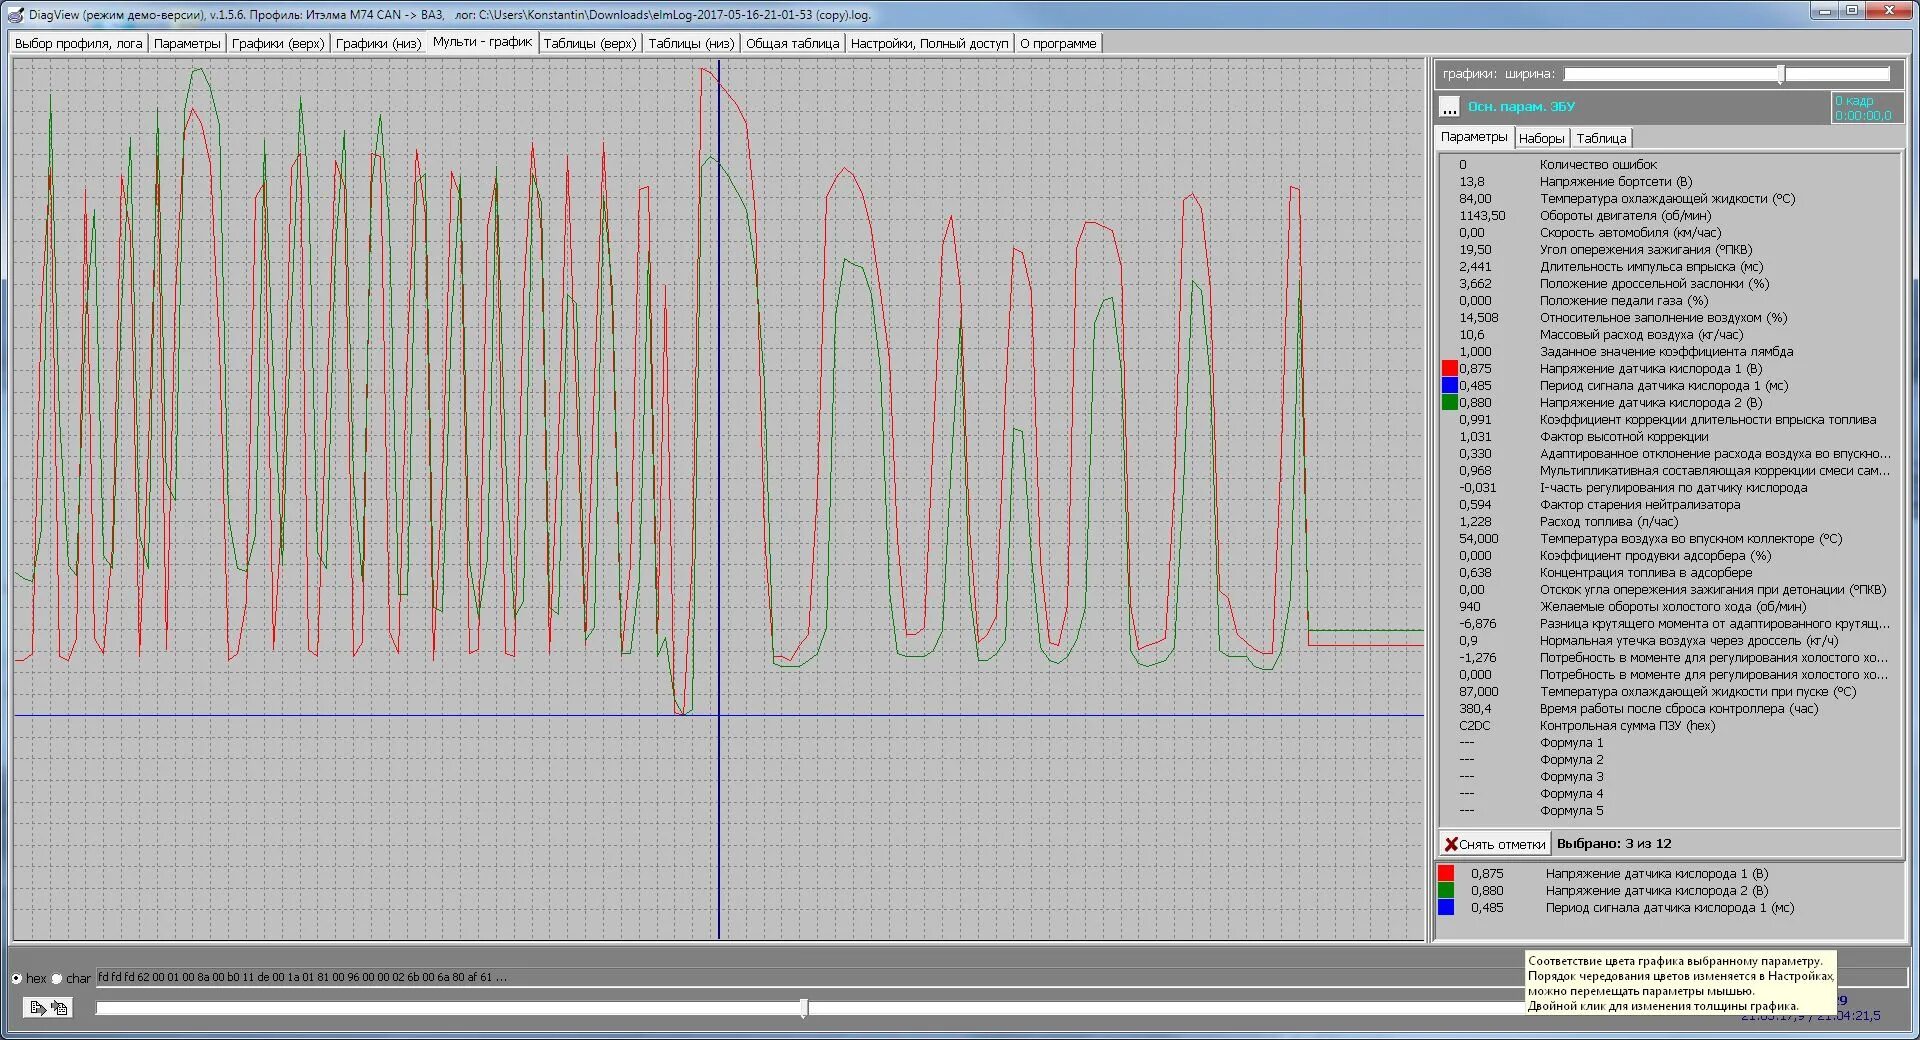This screenshot has width=1920, height=1040.
Task: Select 'Обороты двигателя (об/мин)' parameter row
Action: coord(1670,216)
